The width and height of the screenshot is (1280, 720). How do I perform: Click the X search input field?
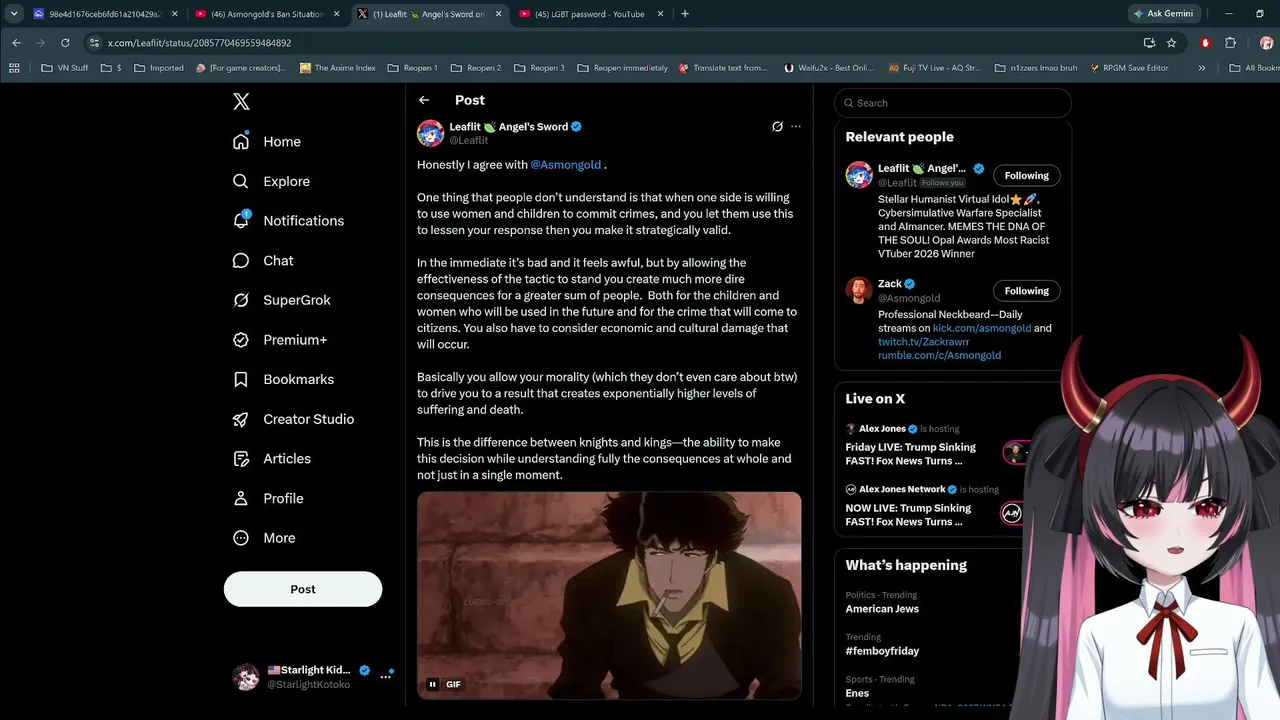[953, 103]
